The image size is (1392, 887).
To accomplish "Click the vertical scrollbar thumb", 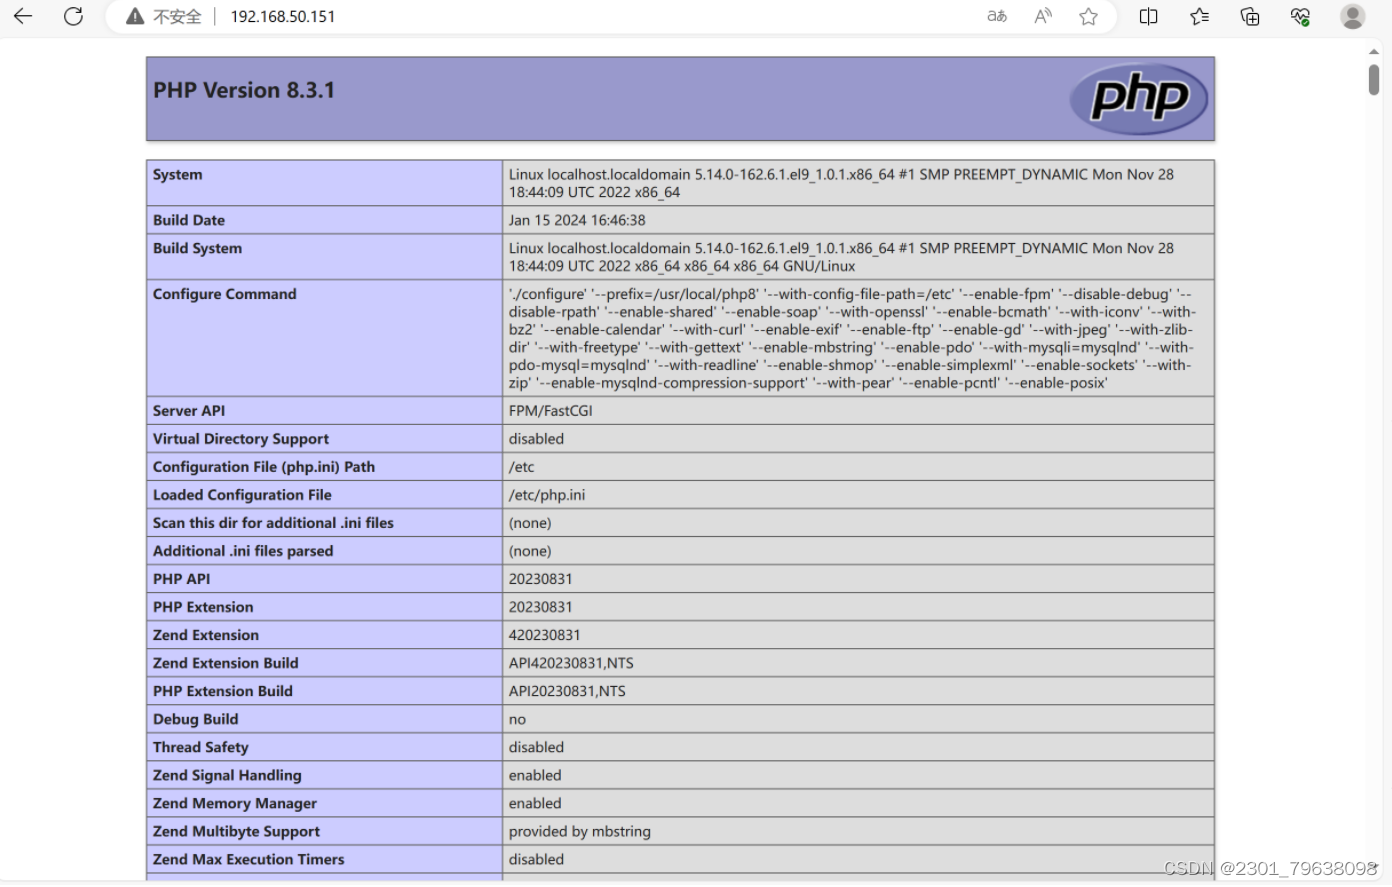I will pos(1374,80).
